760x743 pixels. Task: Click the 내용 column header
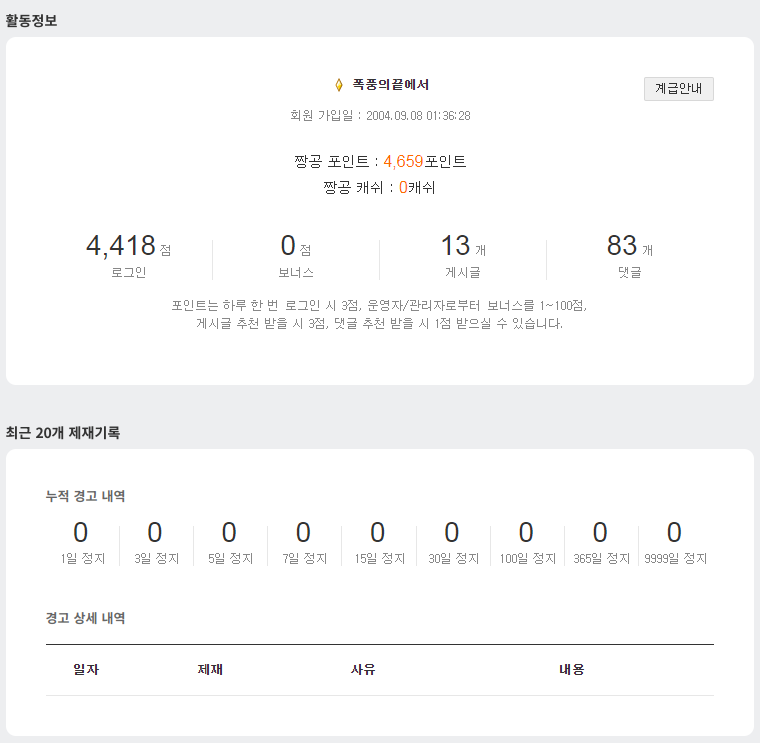(571, 669)
